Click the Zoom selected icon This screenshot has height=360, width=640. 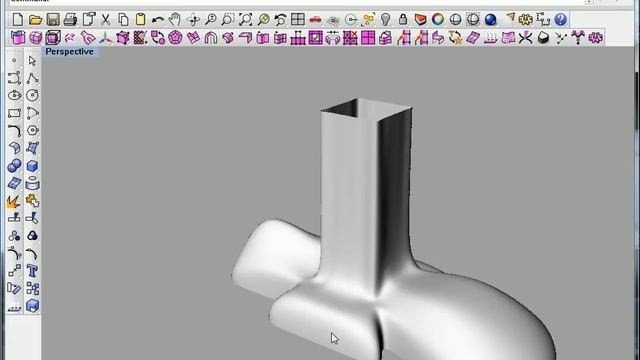coord(263,19)
